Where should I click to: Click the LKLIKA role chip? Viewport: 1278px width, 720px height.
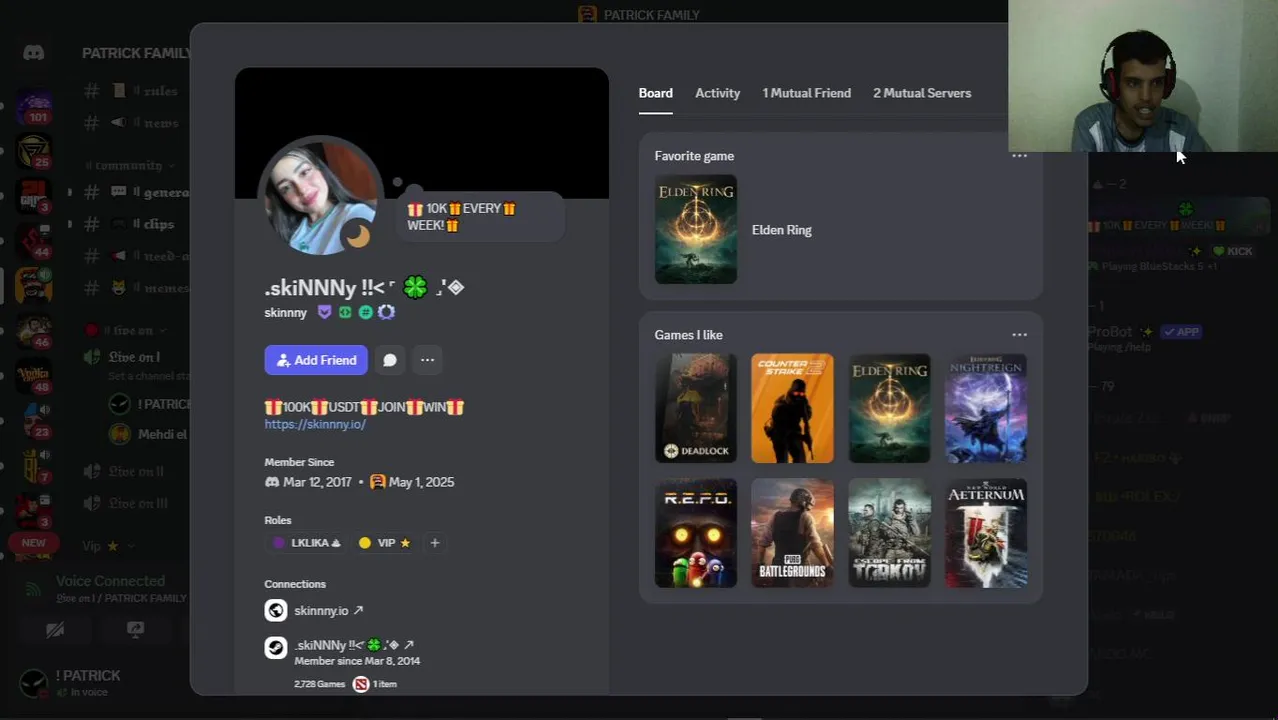306,543
